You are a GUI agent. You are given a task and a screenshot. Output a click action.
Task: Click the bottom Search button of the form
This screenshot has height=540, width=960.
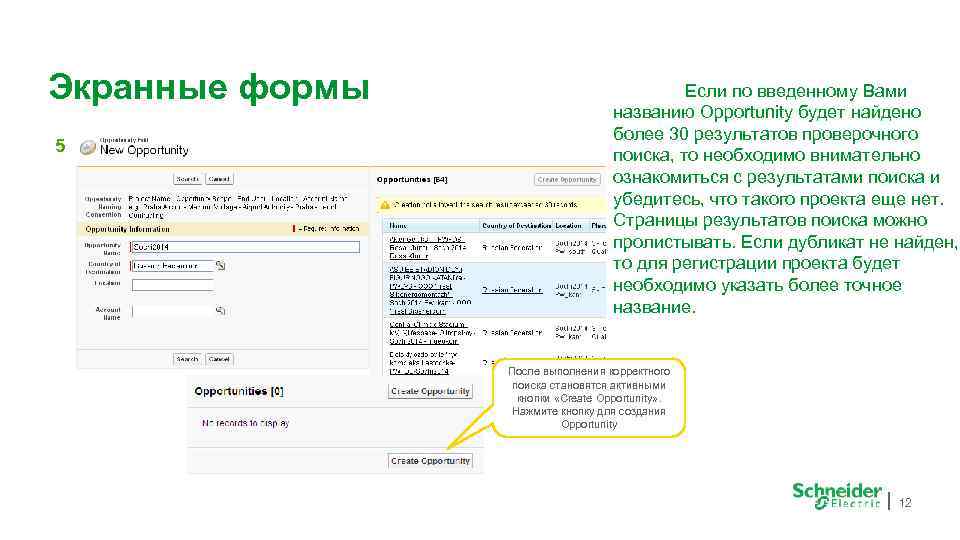coord(187,359)
